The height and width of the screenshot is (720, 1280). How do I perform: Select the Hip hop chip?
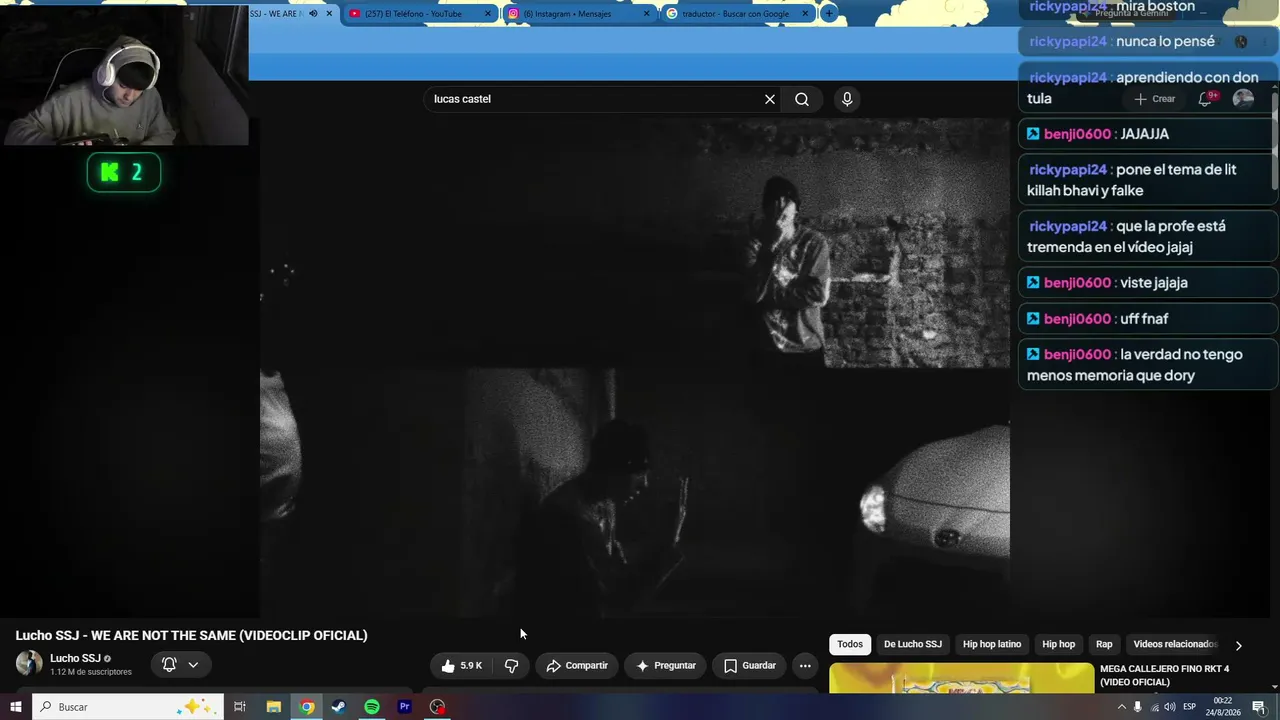click(x=1059, y=645)
